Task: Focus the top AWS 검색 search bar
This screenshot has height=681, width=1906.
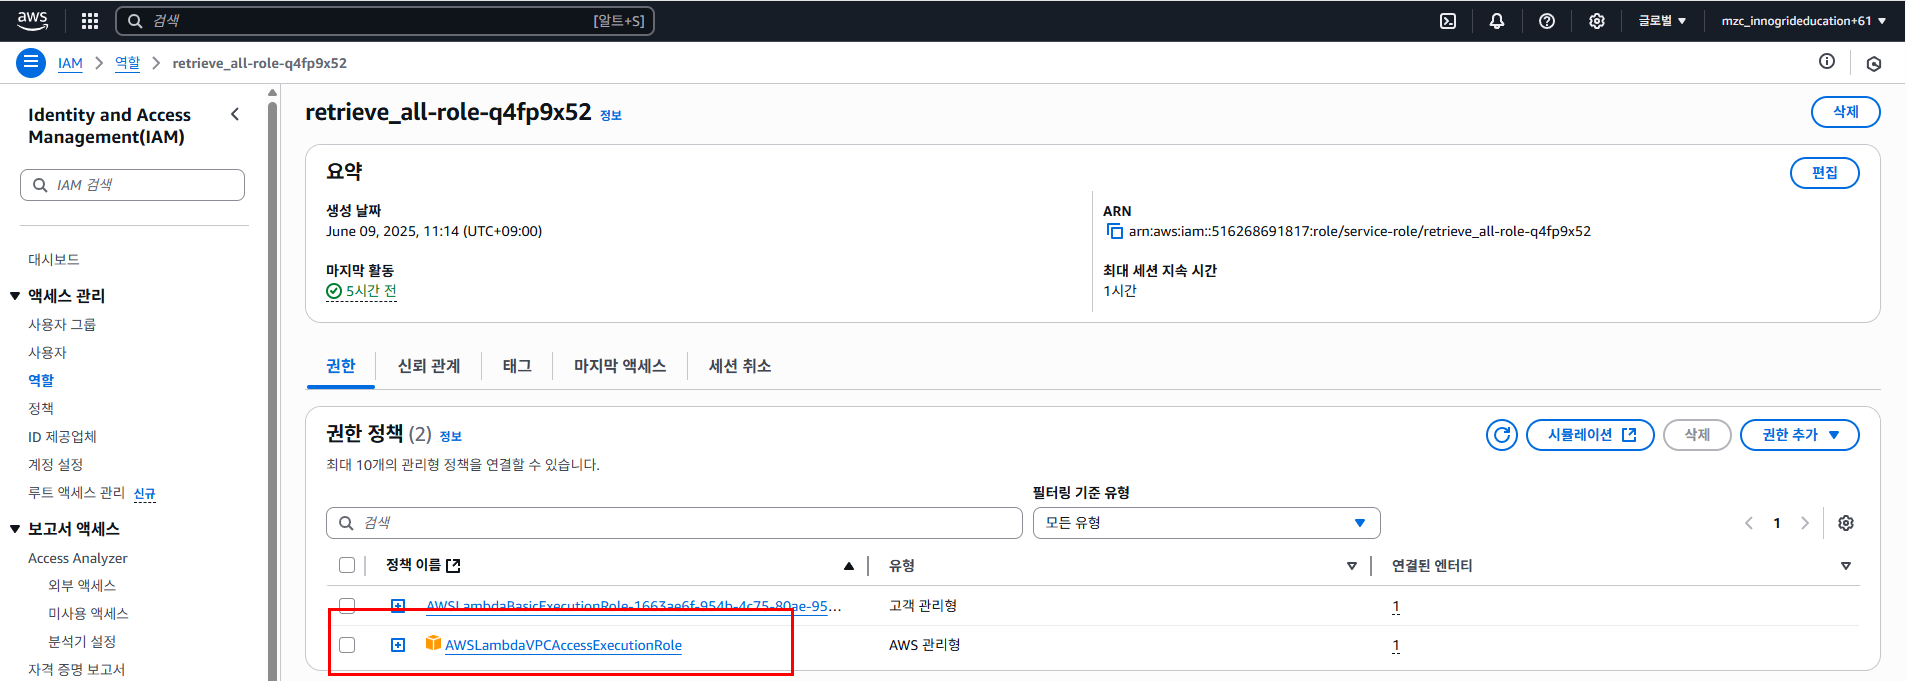Action: click(385, 21)
